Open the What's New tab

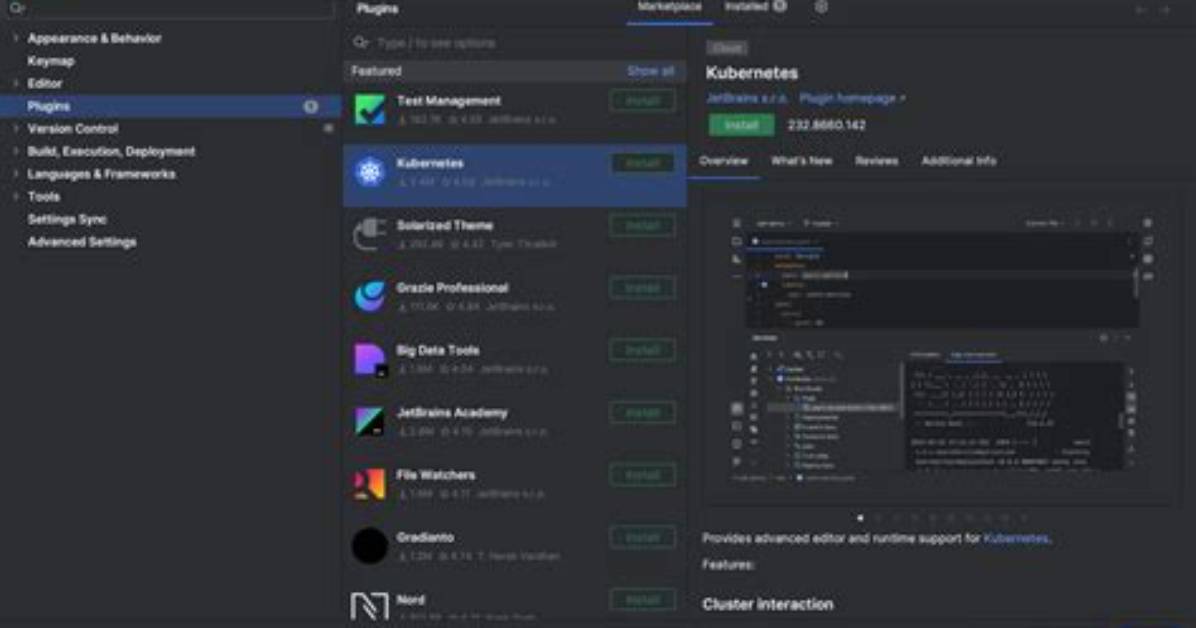802,161
